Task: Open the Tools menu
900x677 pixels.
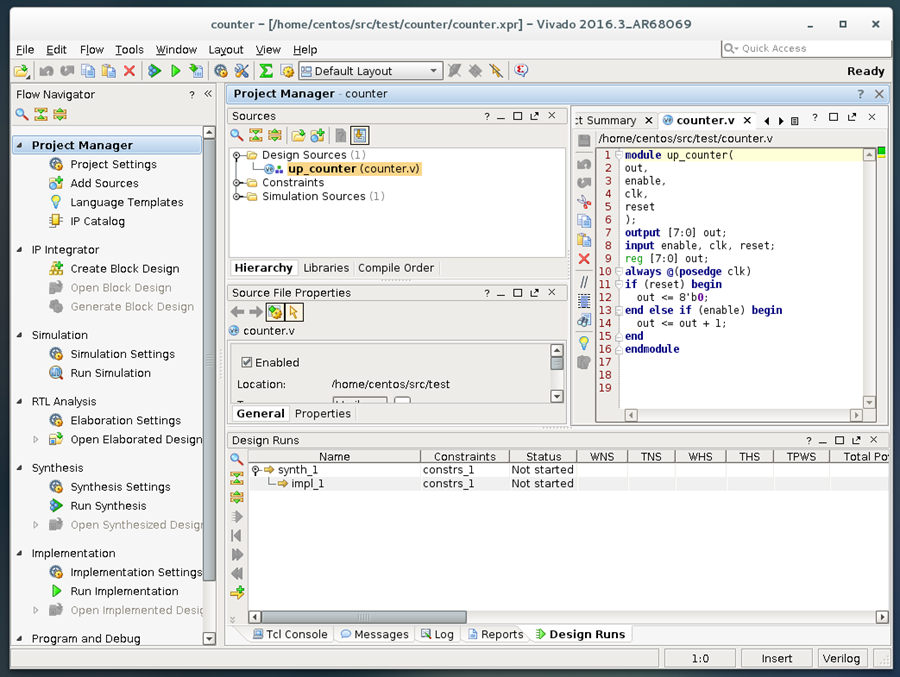Action: pyautogui.click(x=129, y=49)
